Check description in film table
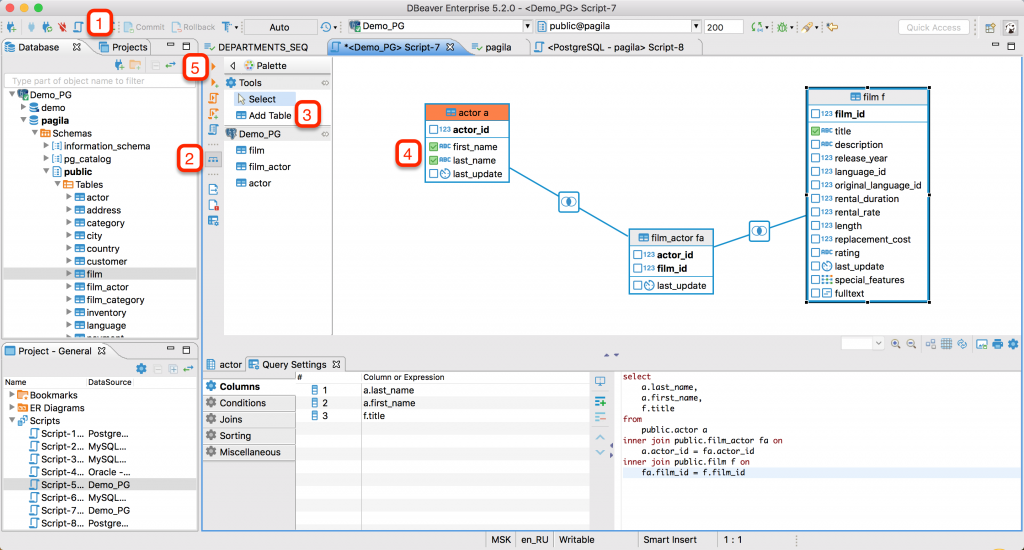This screenshot has height=550, width=1024. point(815,144)
